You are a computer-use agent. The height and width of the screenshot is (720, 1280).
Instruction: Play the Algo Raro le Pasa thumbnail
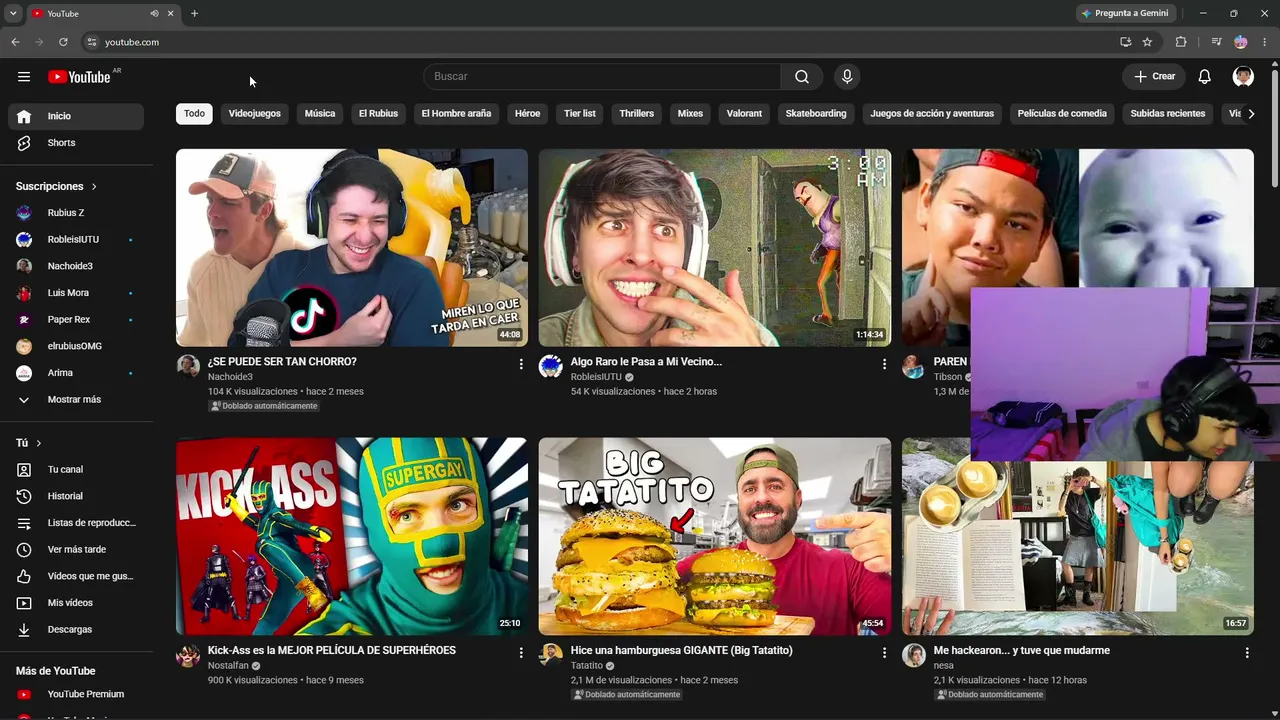715,248
